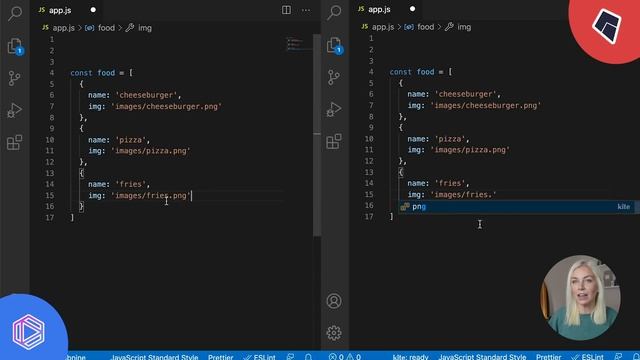Open the Accounts icon in the right window
The height and width of the screenshot is (360, 640).
click(334, 301)
